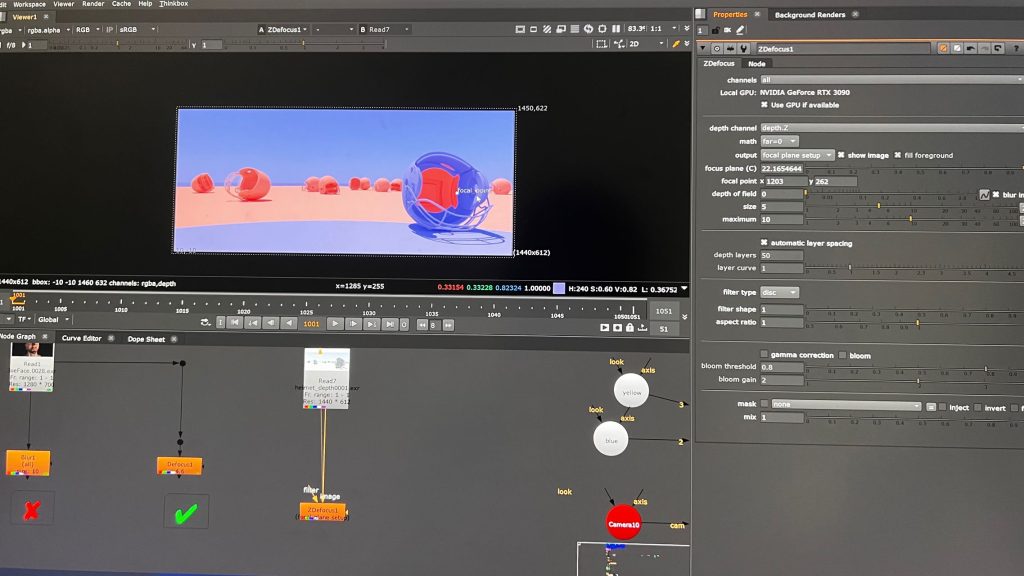Open the mask channel dropdown showing none
The width and height of the screenshot is (1024, 576).
[x=846, y=406]
